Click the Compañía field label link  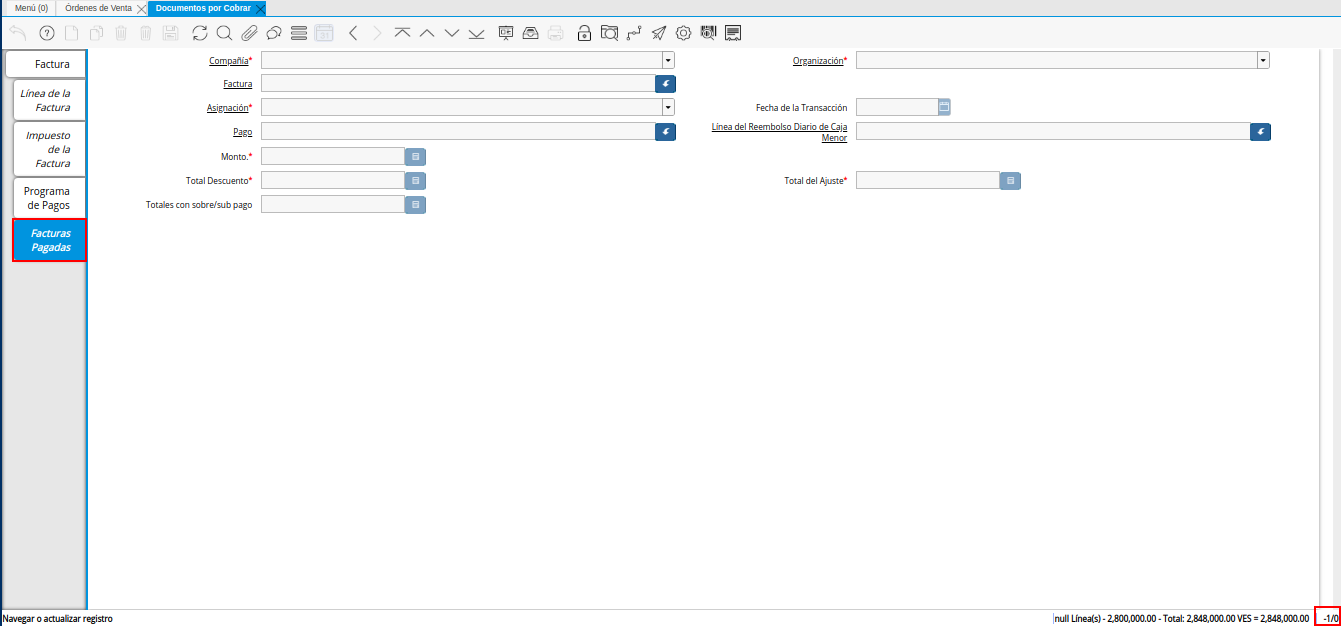[228, 61]
